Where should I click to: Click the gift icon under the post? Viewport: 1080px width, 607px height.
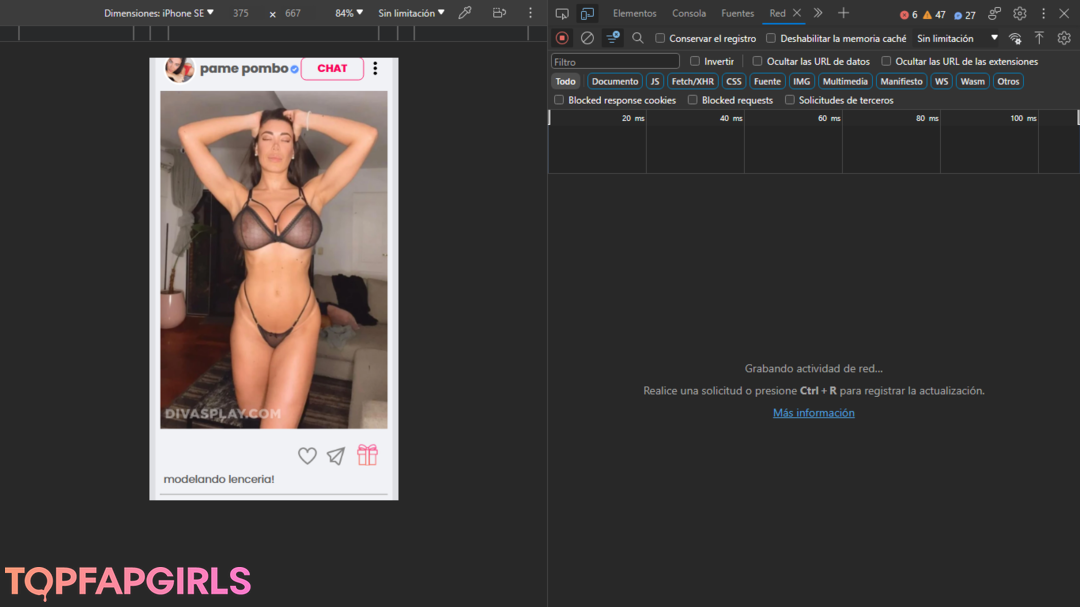tap(367, 455)
